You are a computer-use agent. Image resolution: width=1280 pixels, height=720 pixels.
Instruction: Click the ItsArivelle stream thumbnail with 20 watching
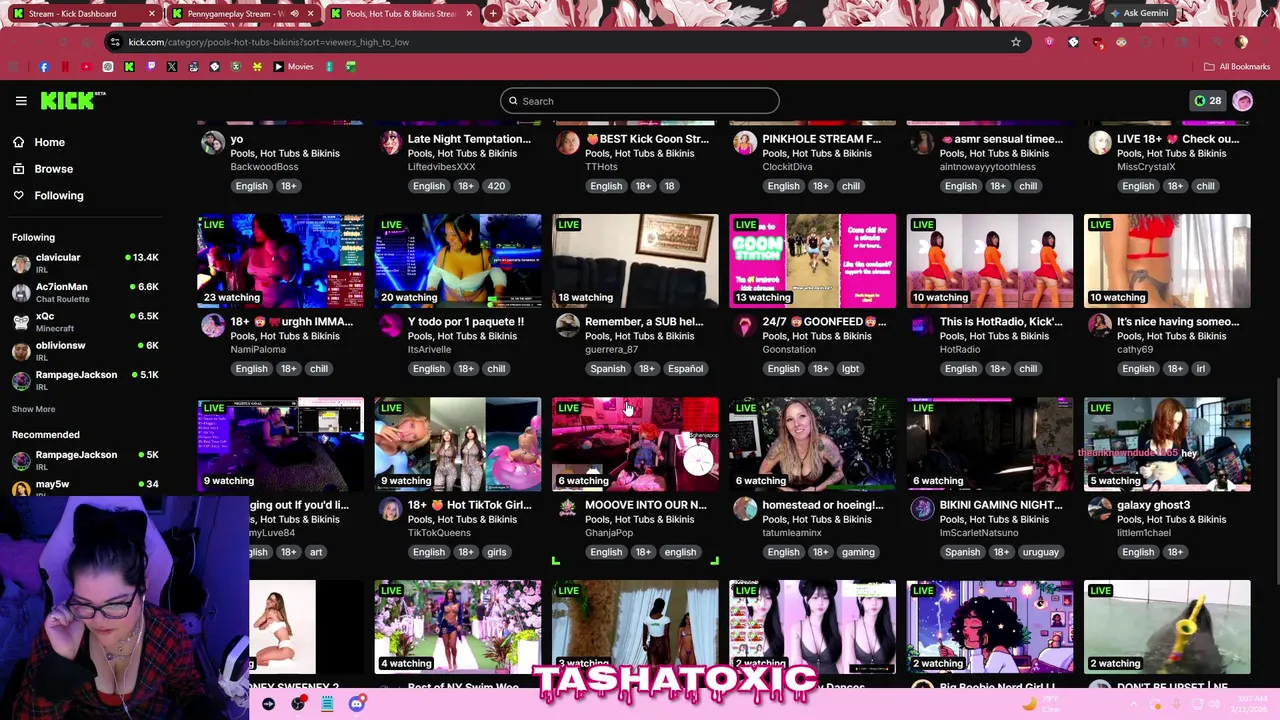[x=458, y=260]
